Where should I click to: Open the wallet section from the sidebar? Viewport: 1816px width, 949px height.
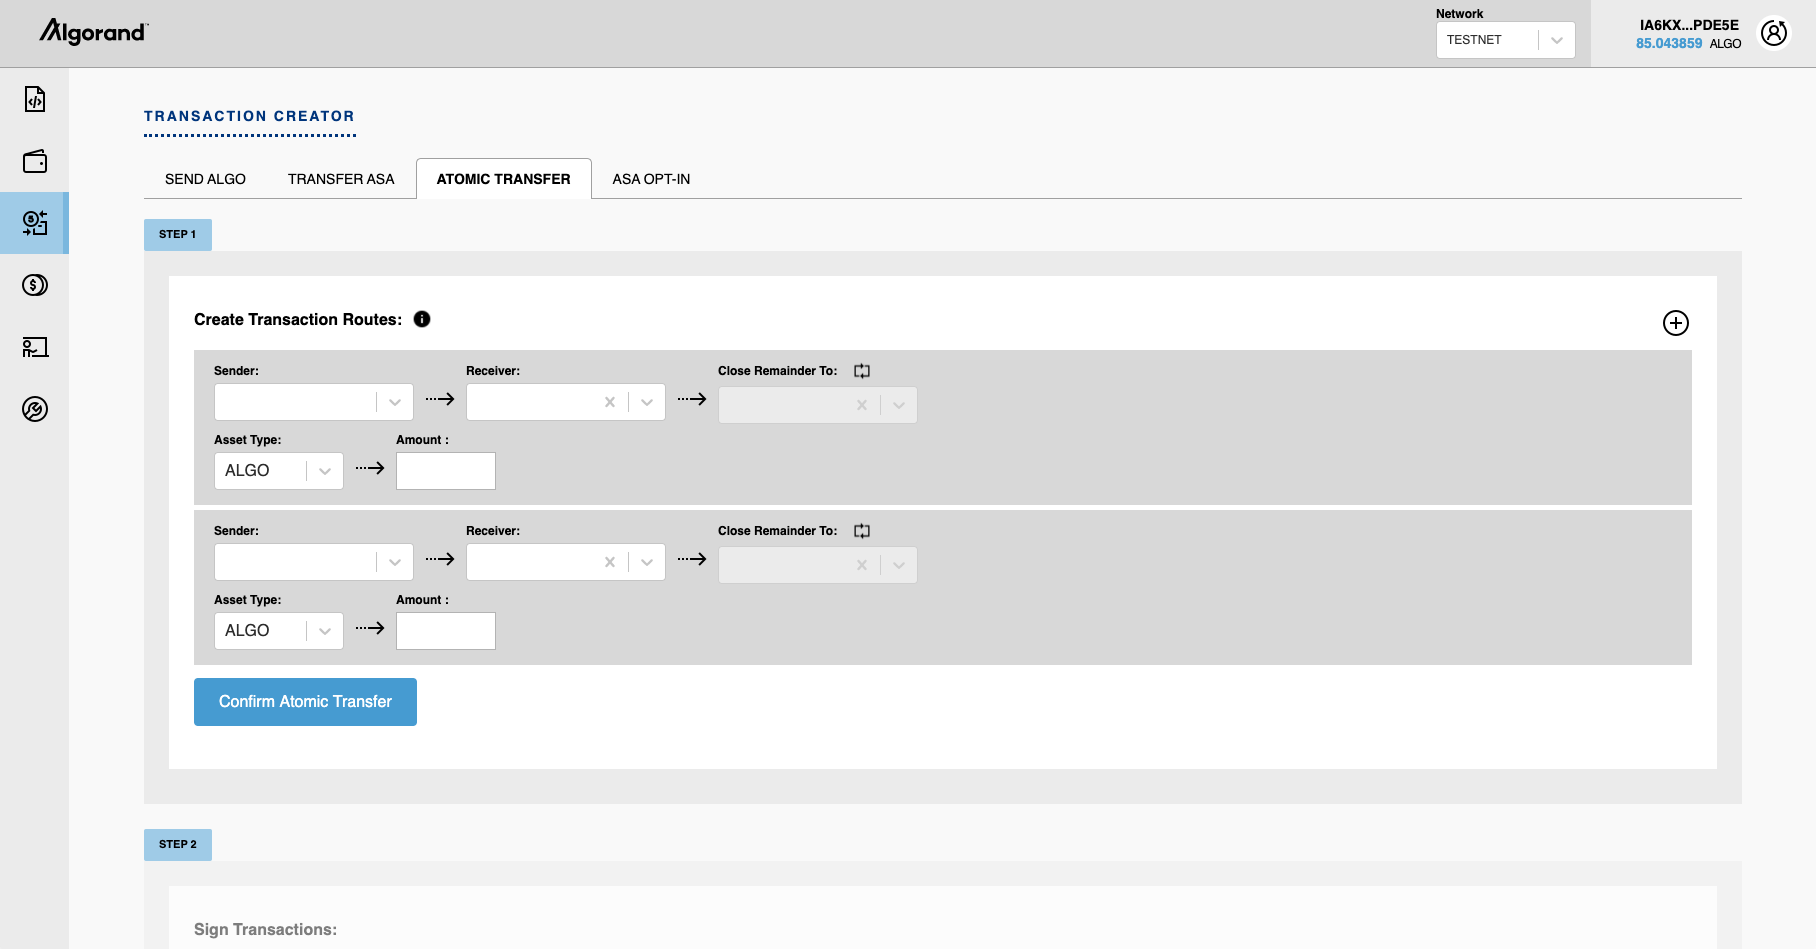pos(35,161)
